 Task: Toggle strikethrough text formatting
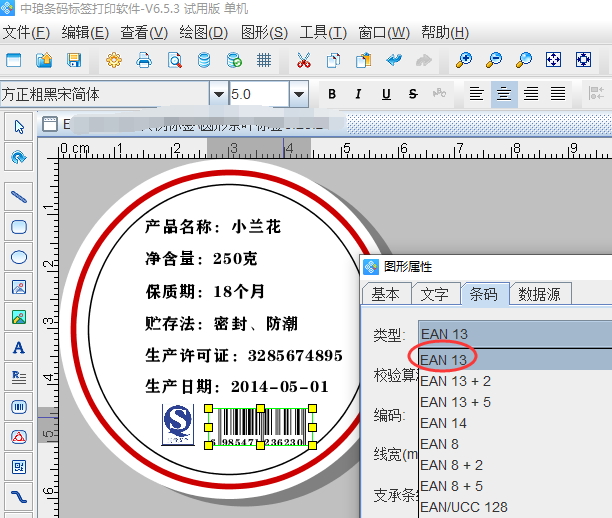(413, 94)
